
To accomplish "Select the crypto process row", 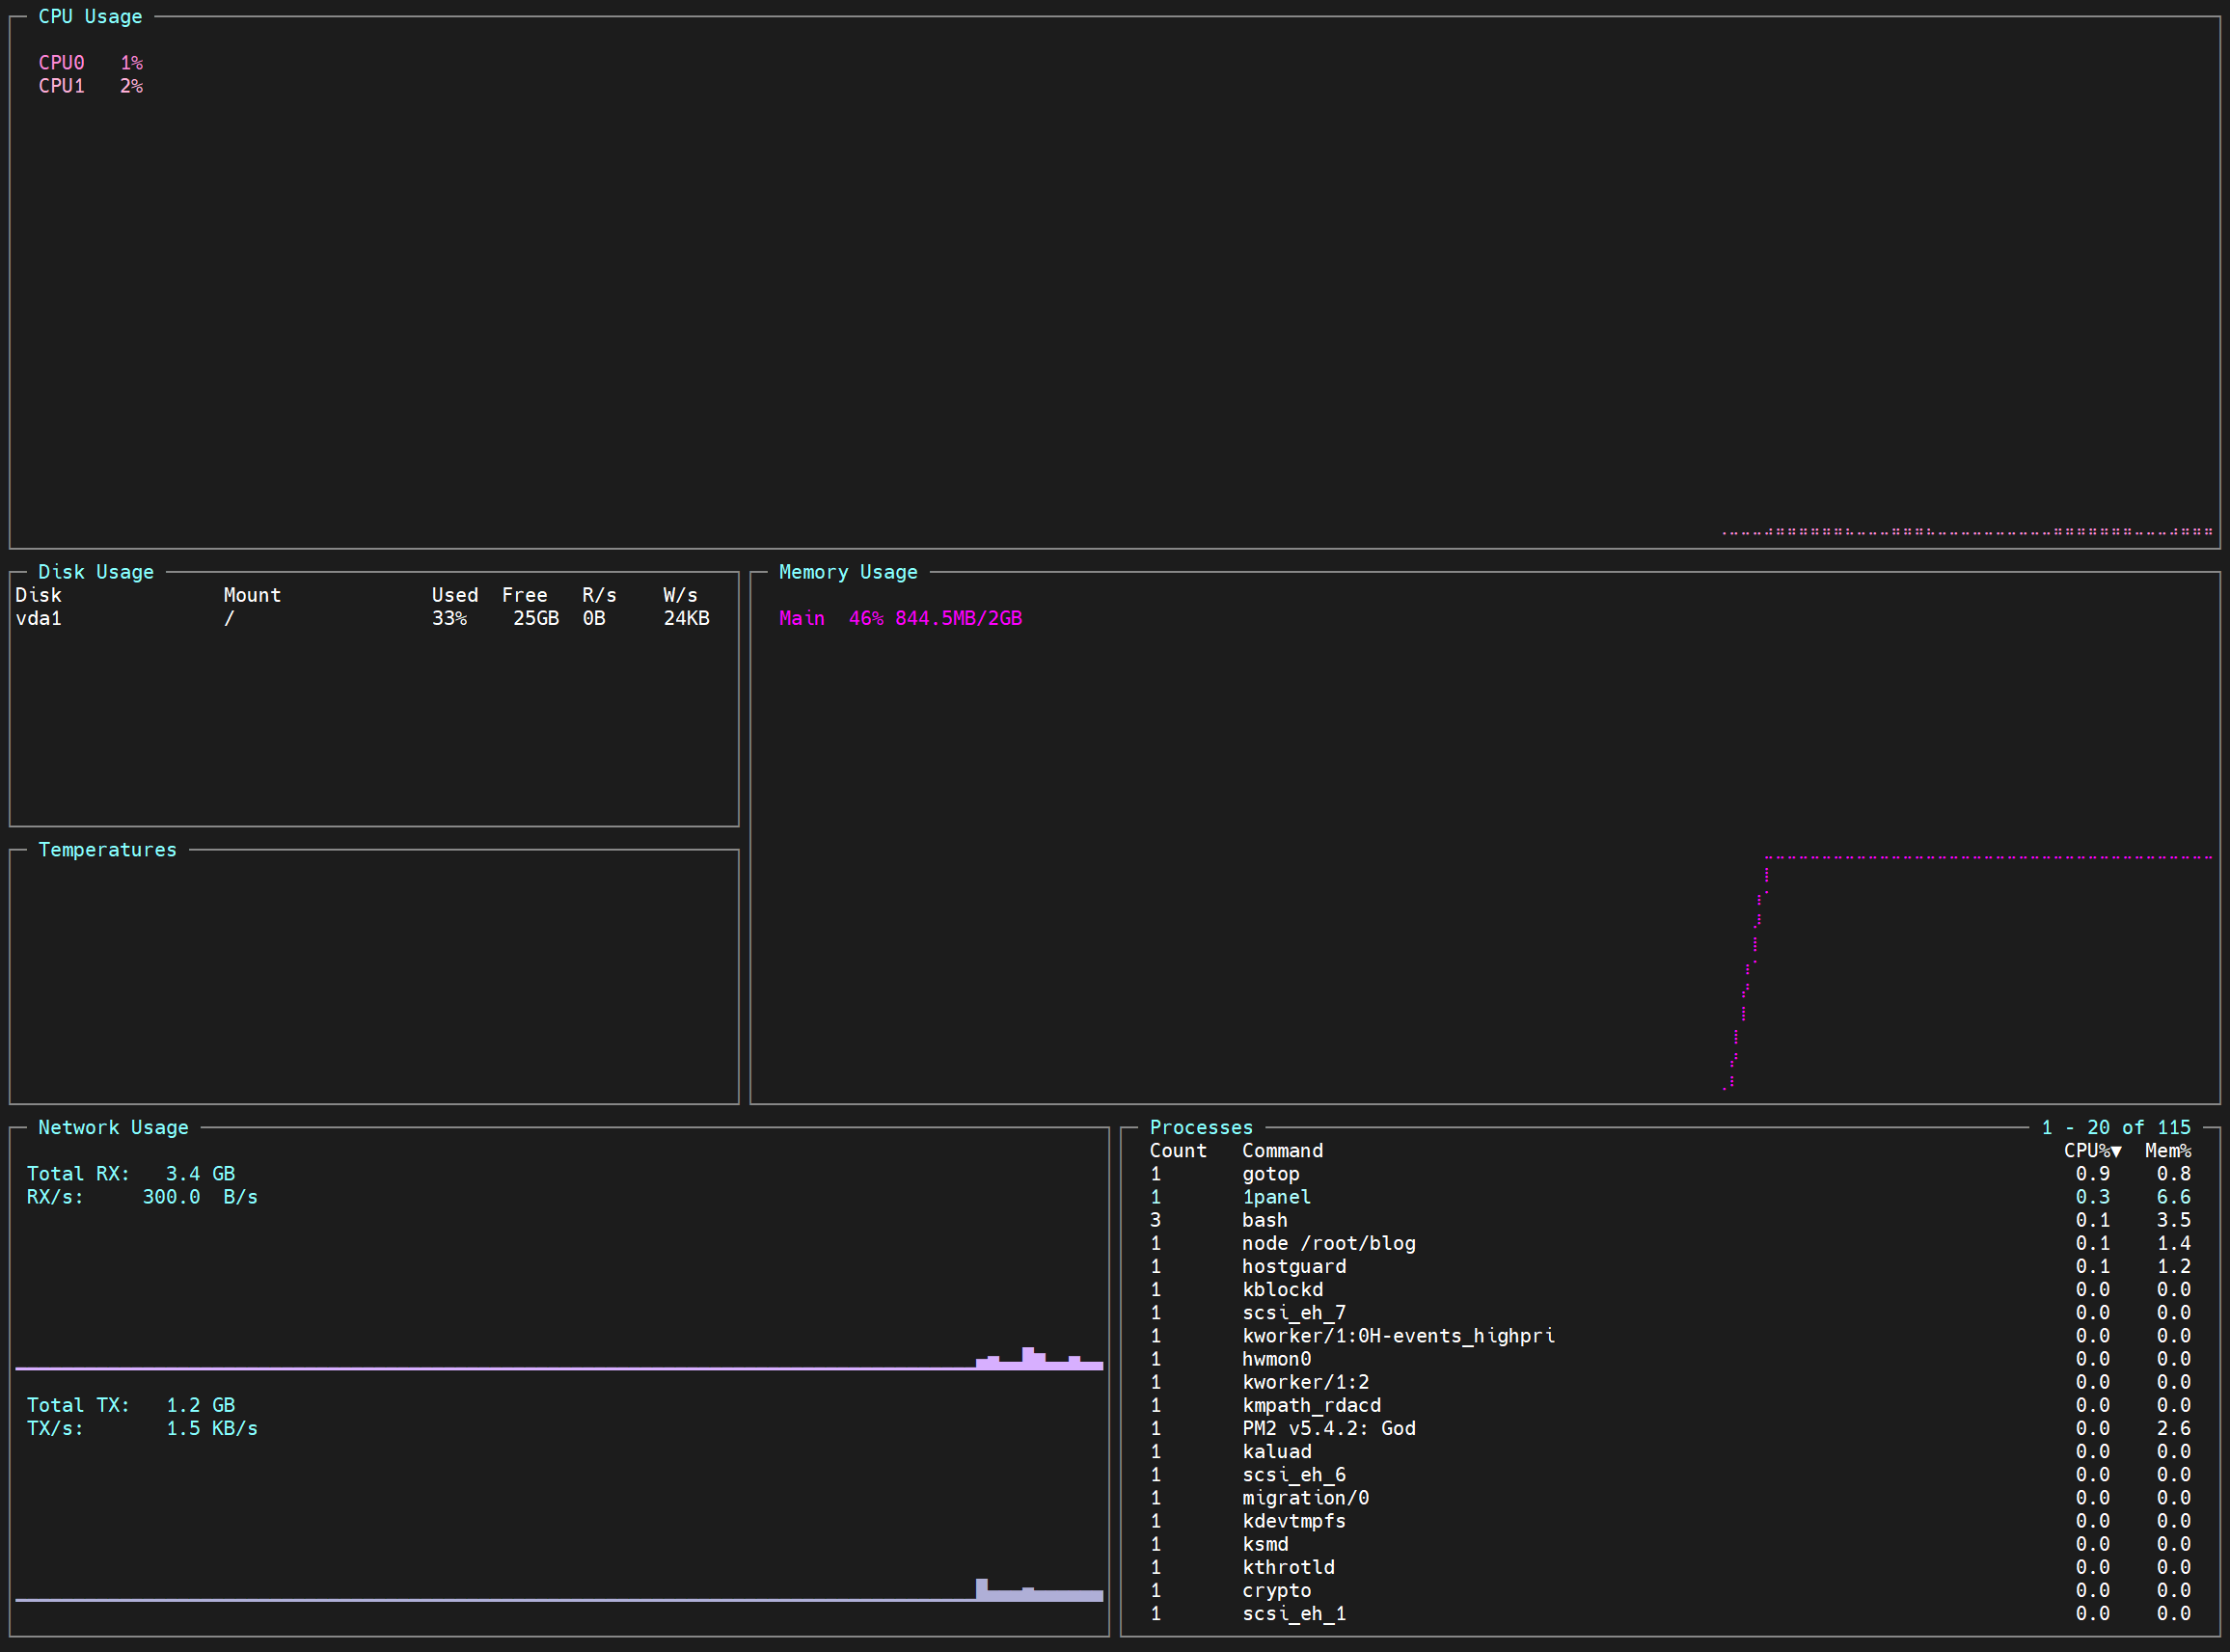I will click(1670, 1590).
